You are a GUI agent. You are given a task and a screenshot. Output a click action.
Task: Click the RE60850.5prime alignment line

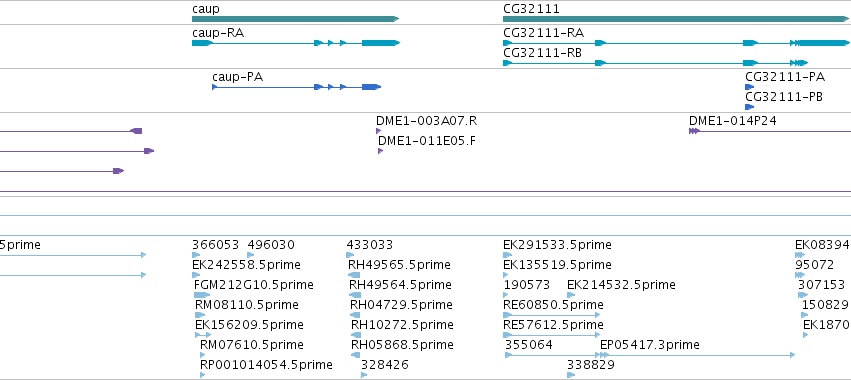point(551,315)
